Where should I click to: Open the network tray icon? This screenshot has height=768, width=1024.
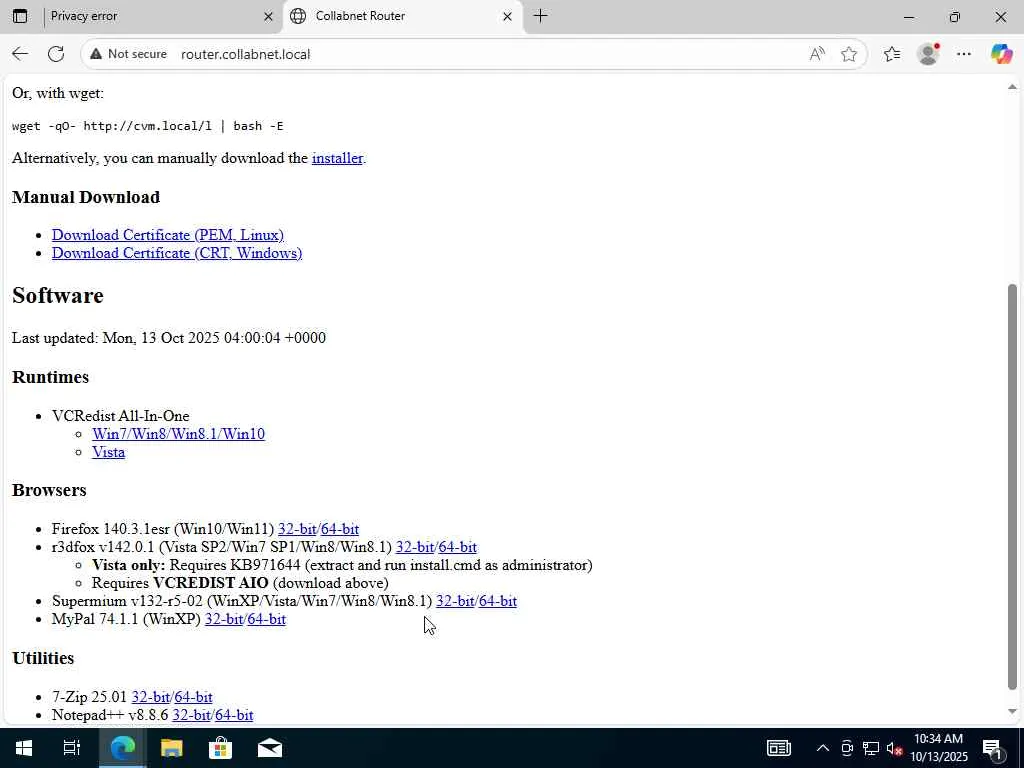871,748
